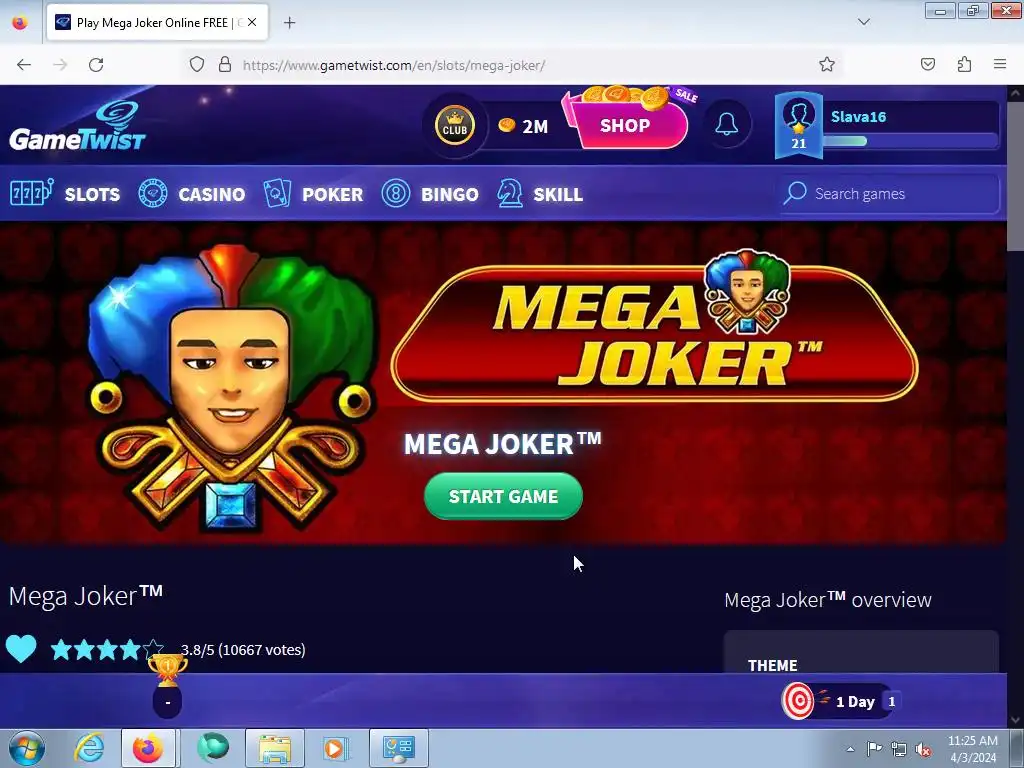Viewport: 1024px width, 768px height.
Task: Reload the page
Action: [x=96, y=64]
